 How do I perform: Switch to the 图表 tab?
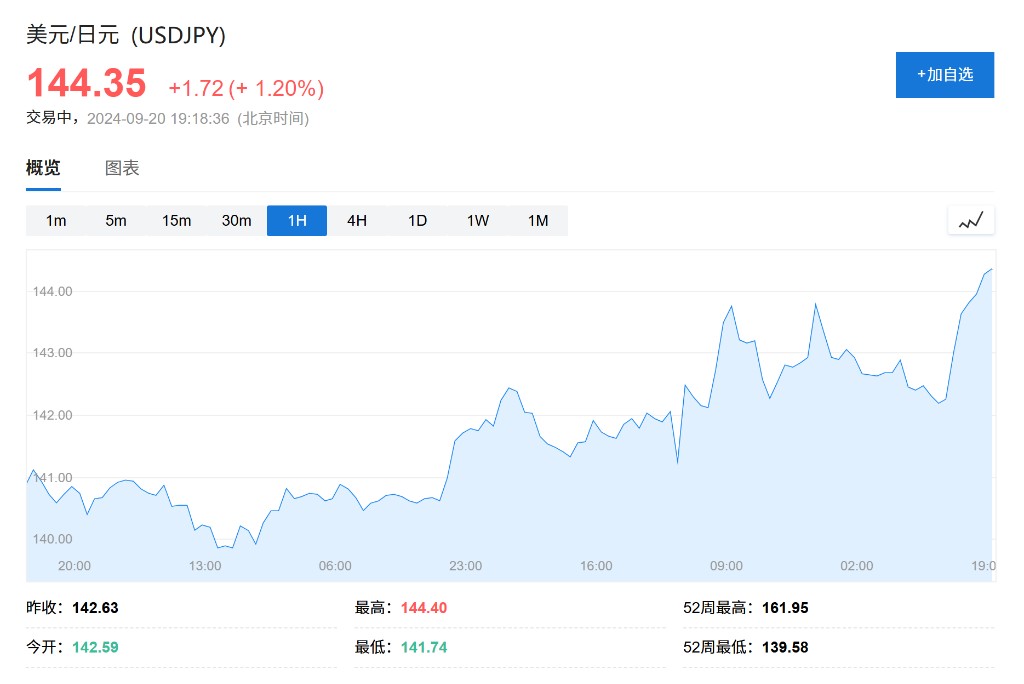122,168
